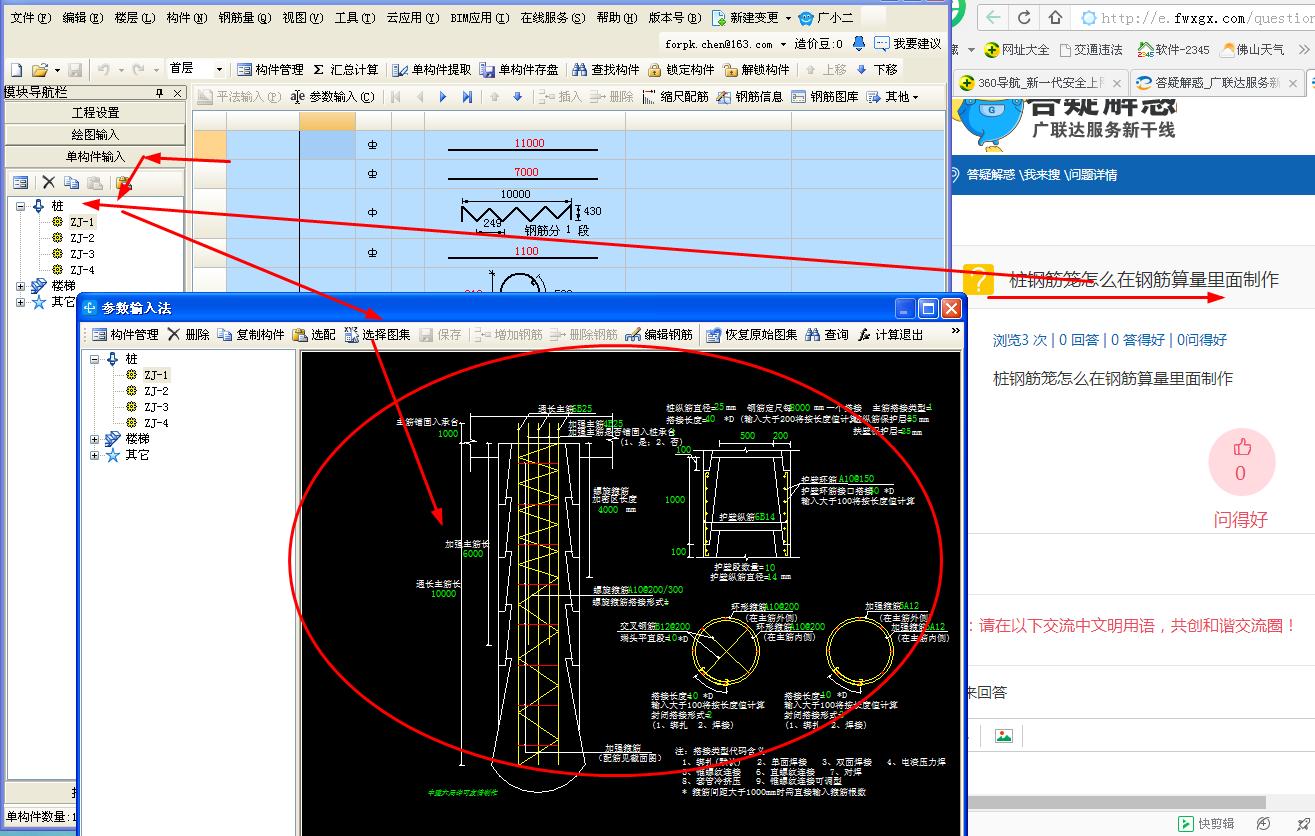Click delete X icon in navigation panel

48,183
